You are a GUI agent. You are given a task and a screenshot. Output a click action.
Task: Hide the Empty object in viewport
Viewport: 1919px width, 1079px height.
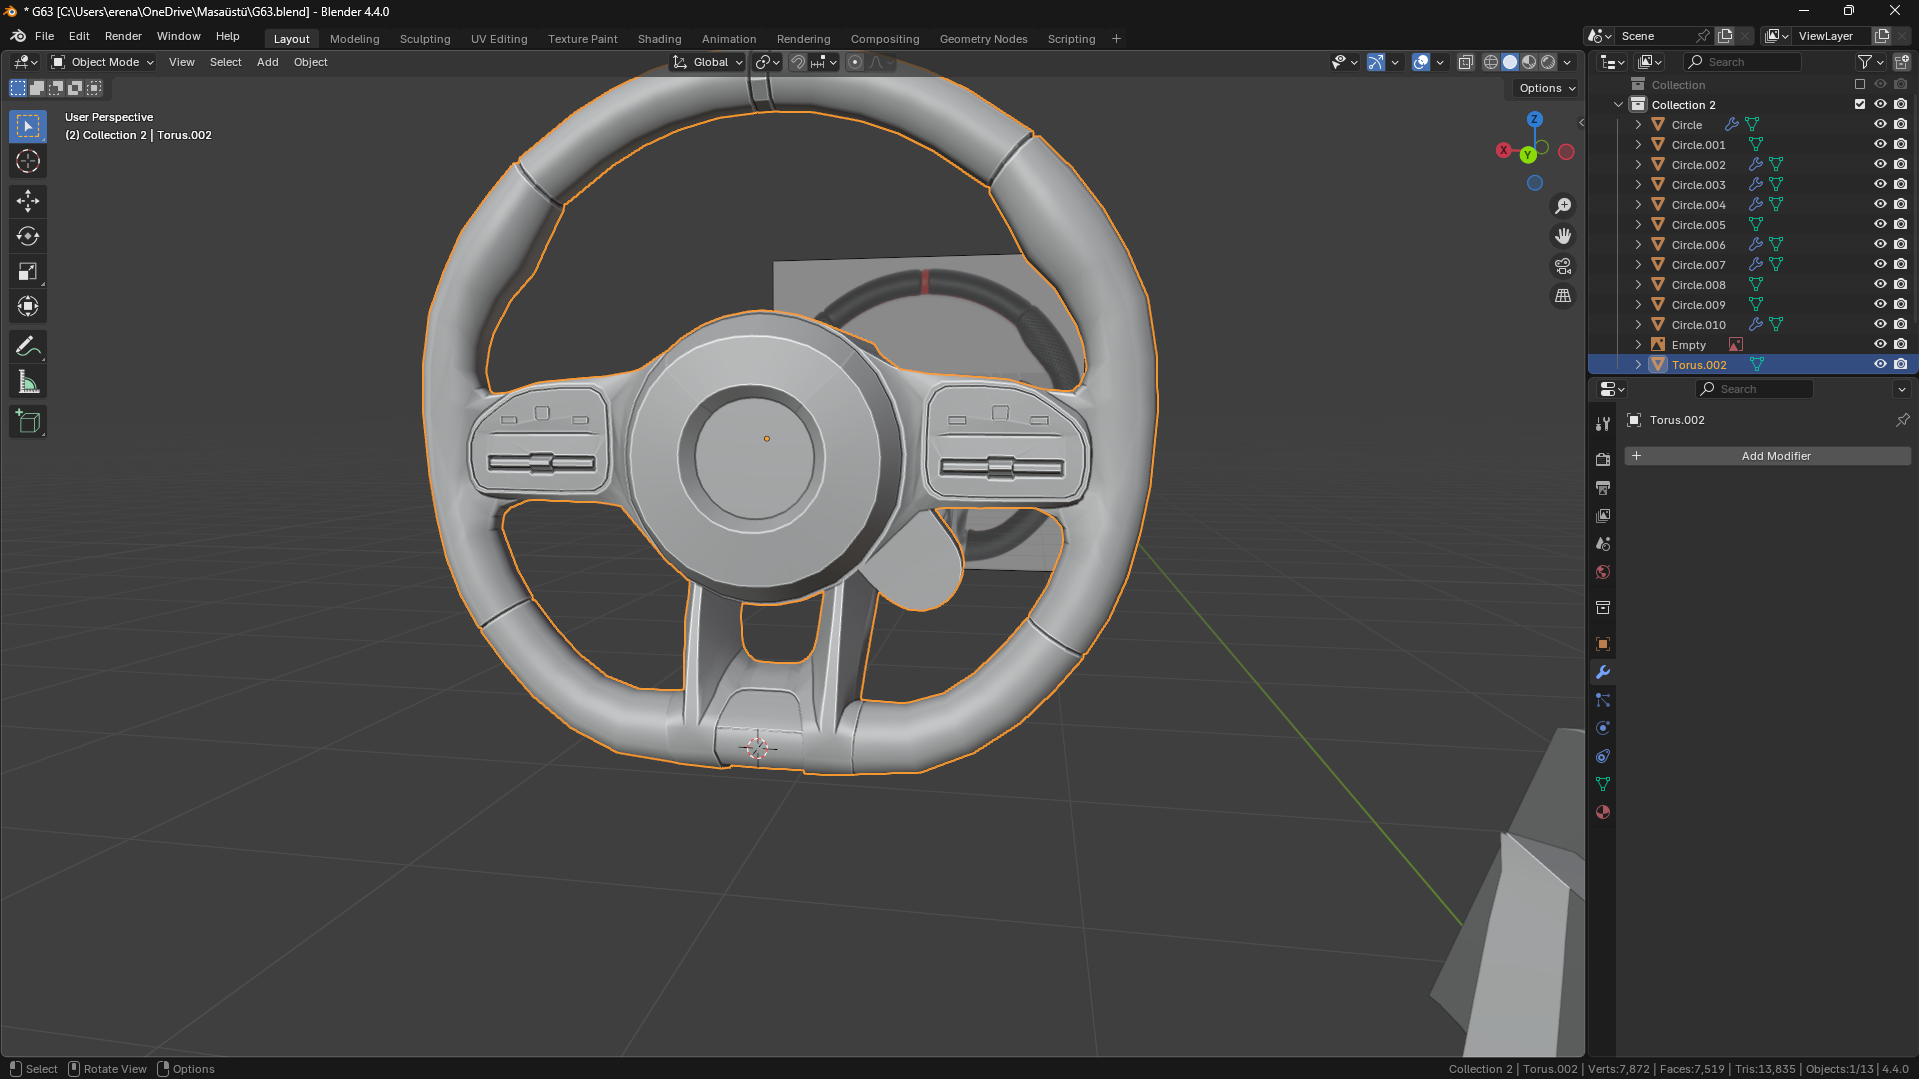[x=1880, y=345]
